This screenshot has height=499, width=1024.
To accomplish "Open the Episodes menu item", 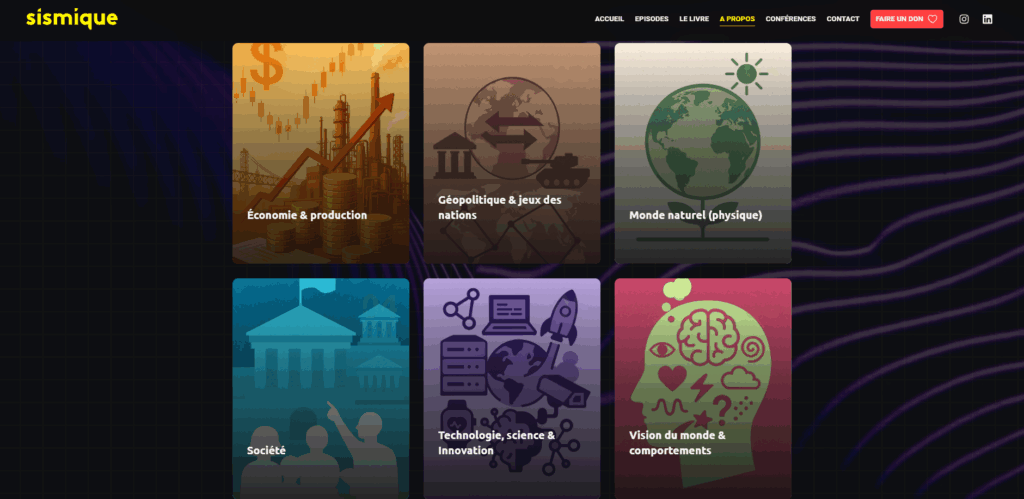I will [x=651, y=19].
